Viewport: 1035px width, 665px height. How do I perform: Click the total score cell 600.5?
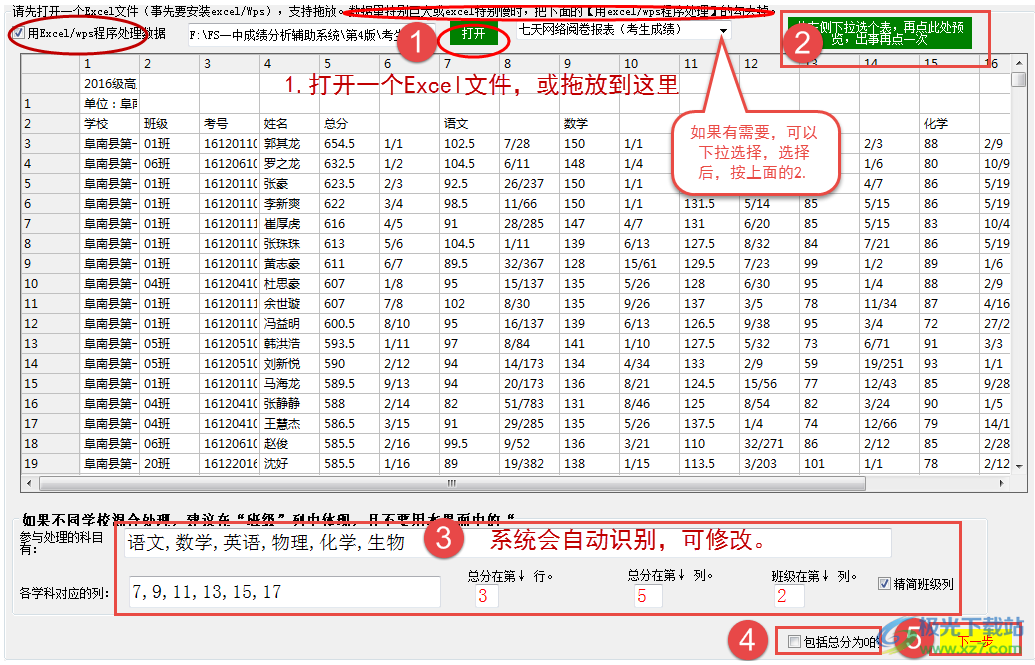click(x=350, y=324)
